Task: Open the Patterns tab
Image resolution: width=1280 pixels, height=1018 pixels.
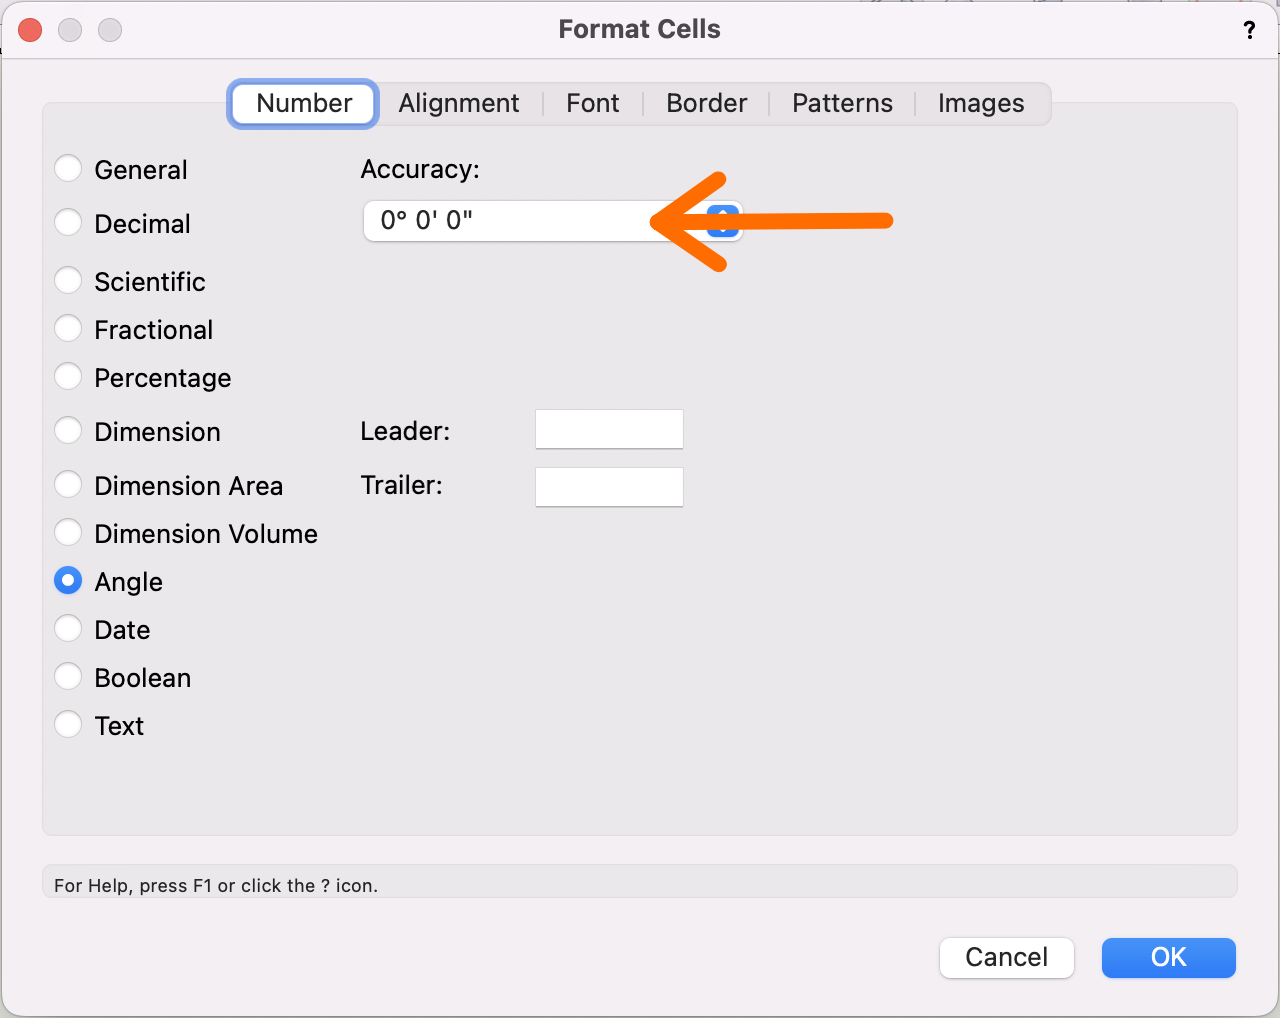Action: point(842,104)
